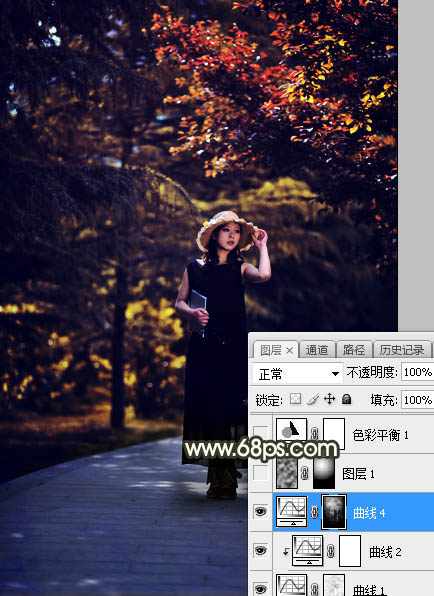The image size is (434, 596).
Task: Click the 曲线 4 curves adjustment icon
Action: tap(291, 512)
